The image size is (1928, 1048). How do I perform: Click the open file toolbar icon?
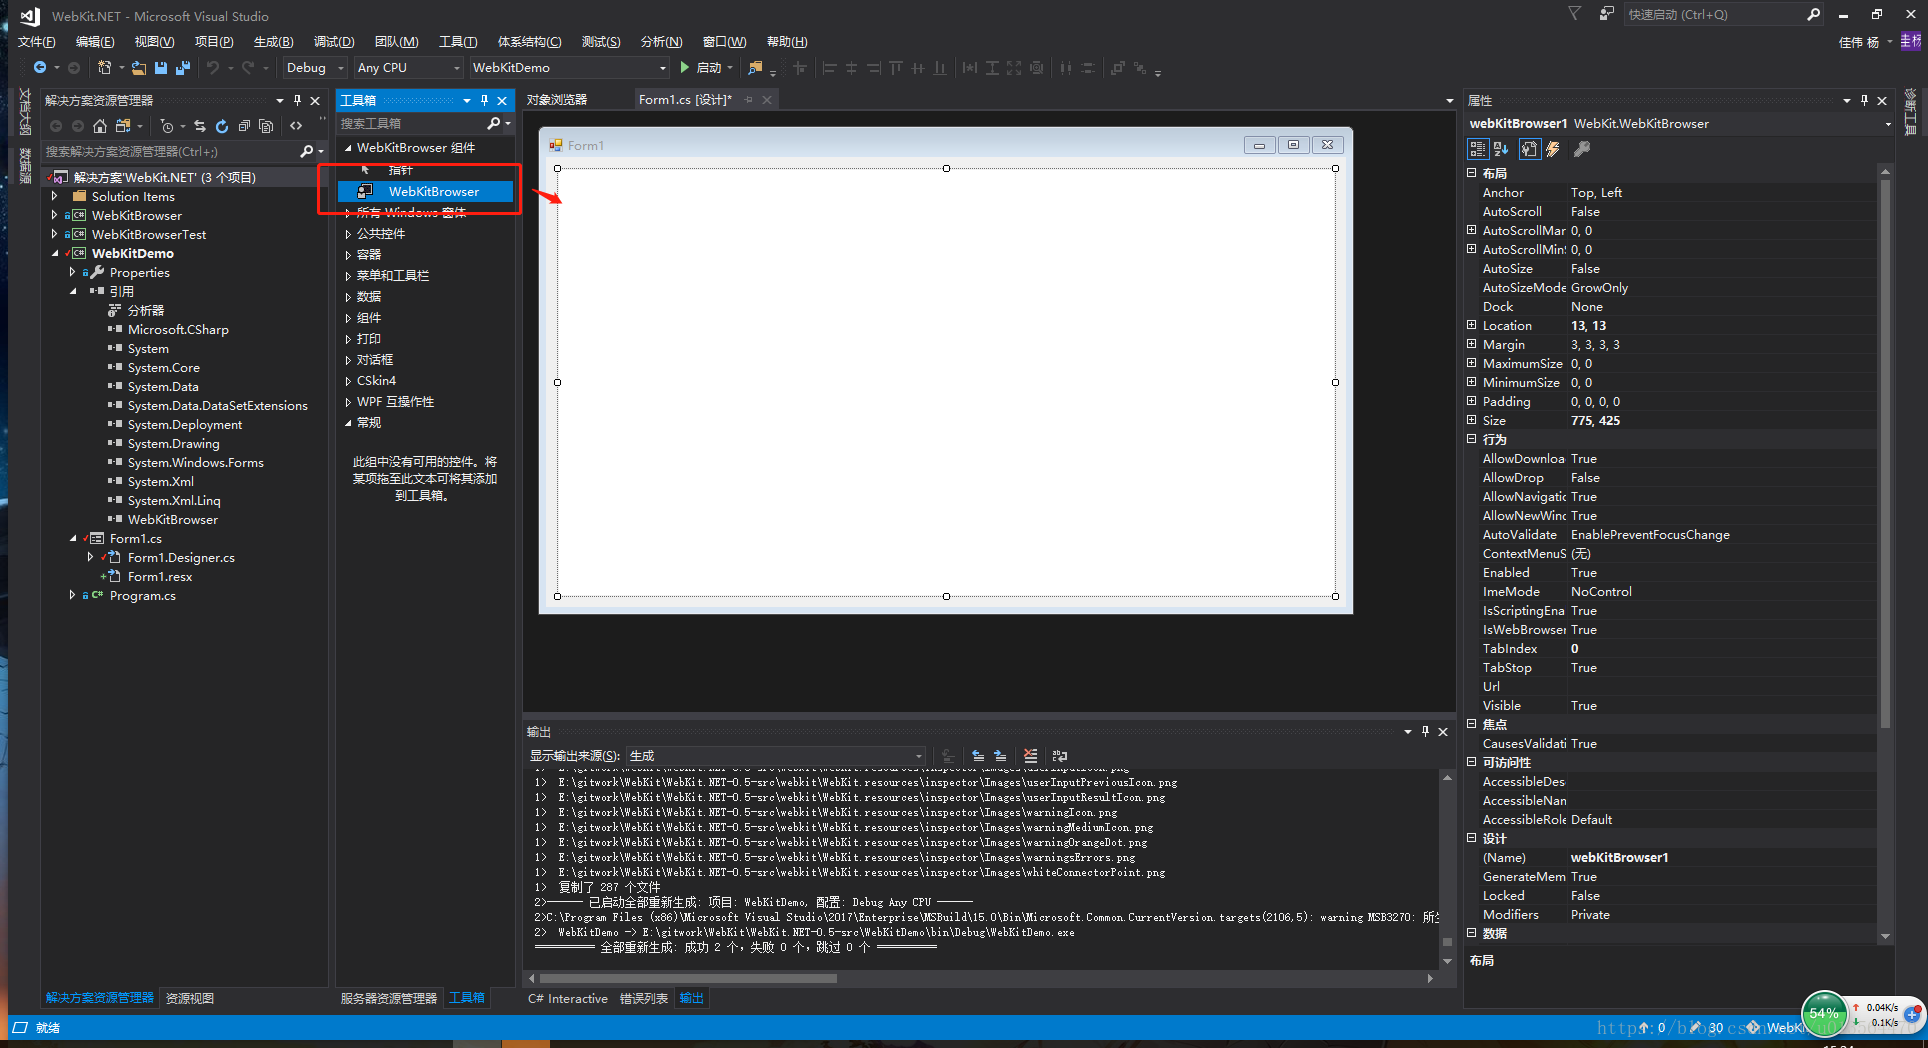coord(139,68)
